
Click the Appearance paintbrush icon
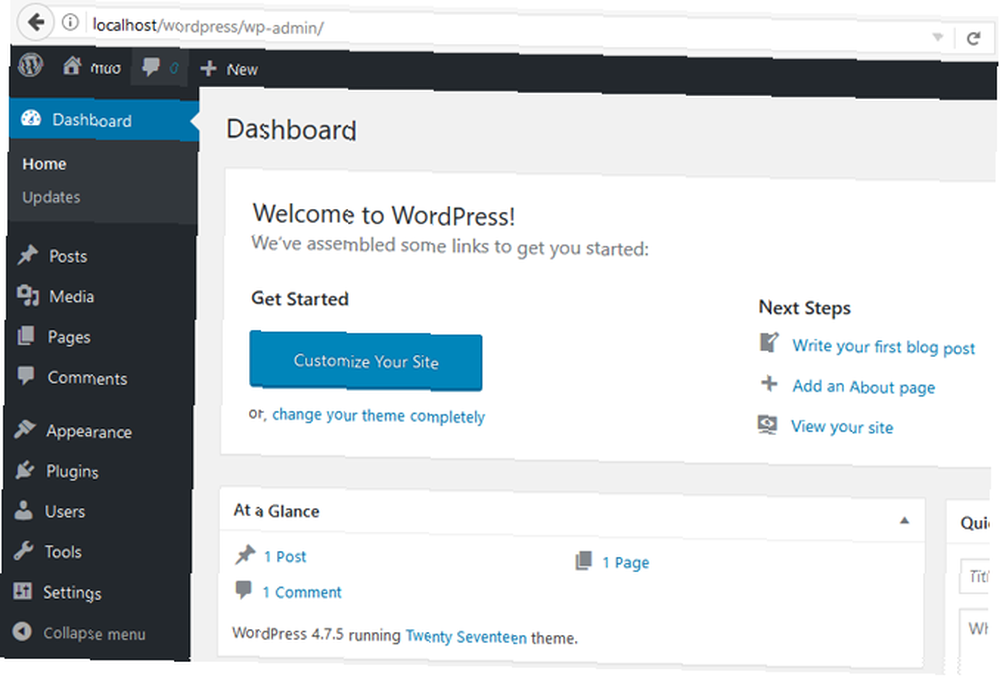[x=25, y=429]
